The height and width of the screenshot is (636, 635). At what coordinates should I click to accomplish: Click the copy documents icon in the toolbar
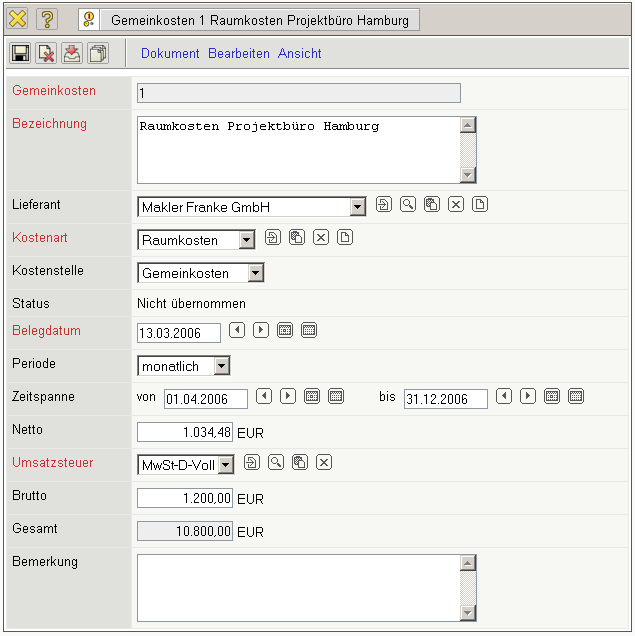coord(98,54)
